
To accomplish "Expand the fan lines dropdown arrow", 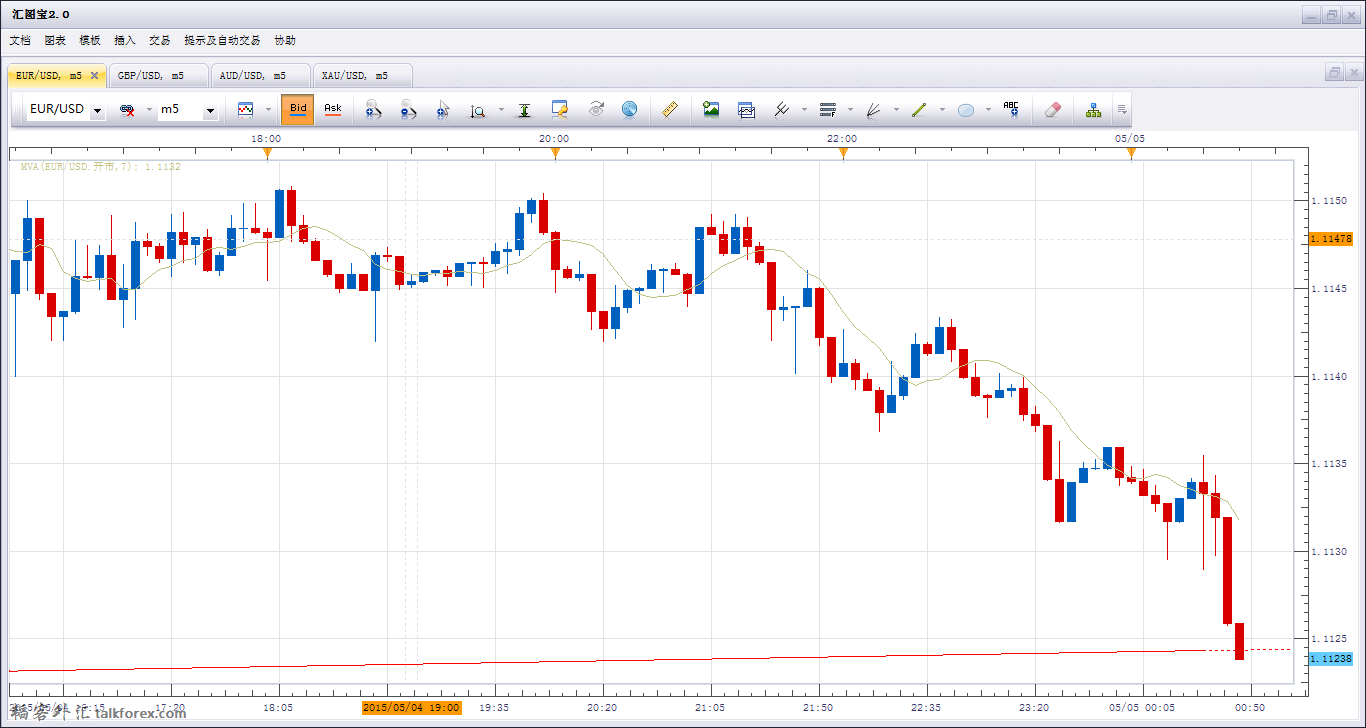I will tap(896, 110).
